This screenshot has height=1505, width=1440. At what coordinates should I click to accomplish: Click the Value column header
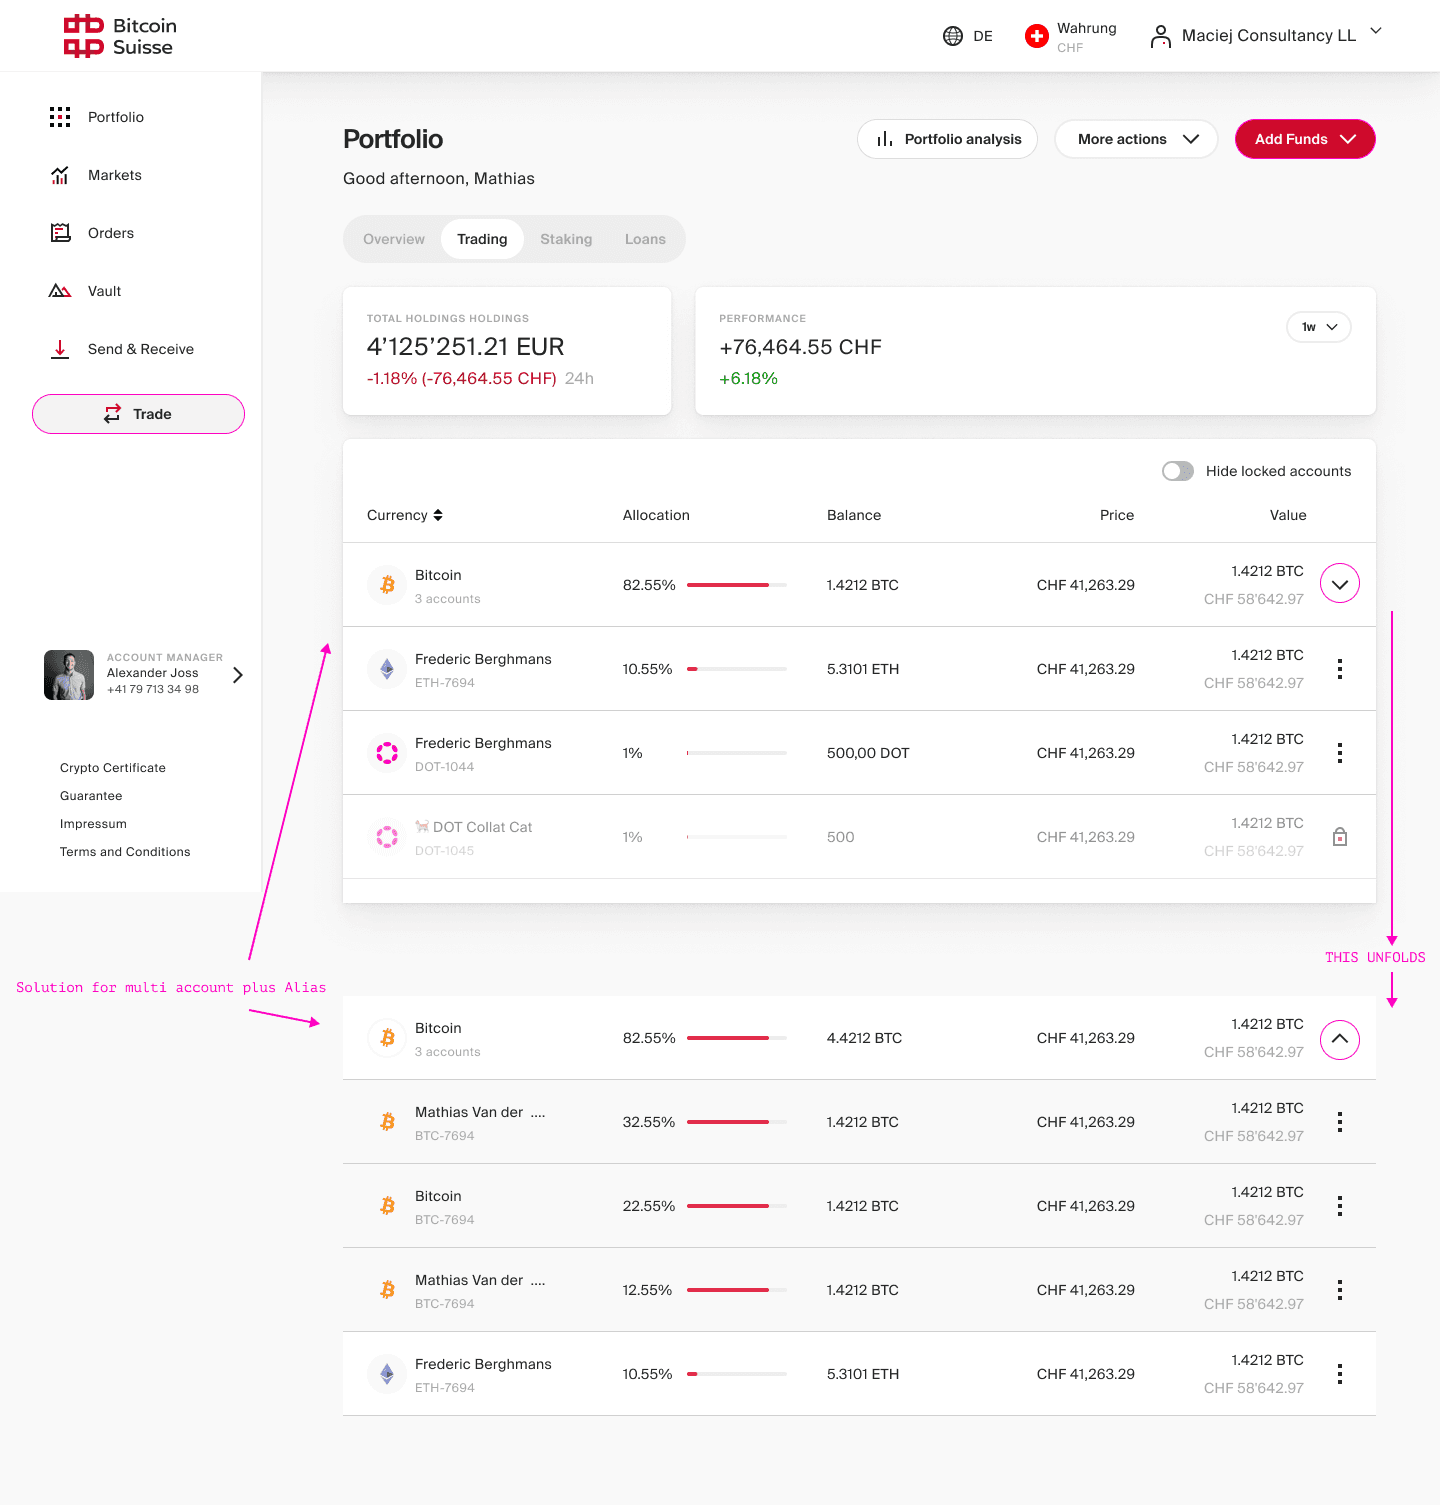point(1288,515)
